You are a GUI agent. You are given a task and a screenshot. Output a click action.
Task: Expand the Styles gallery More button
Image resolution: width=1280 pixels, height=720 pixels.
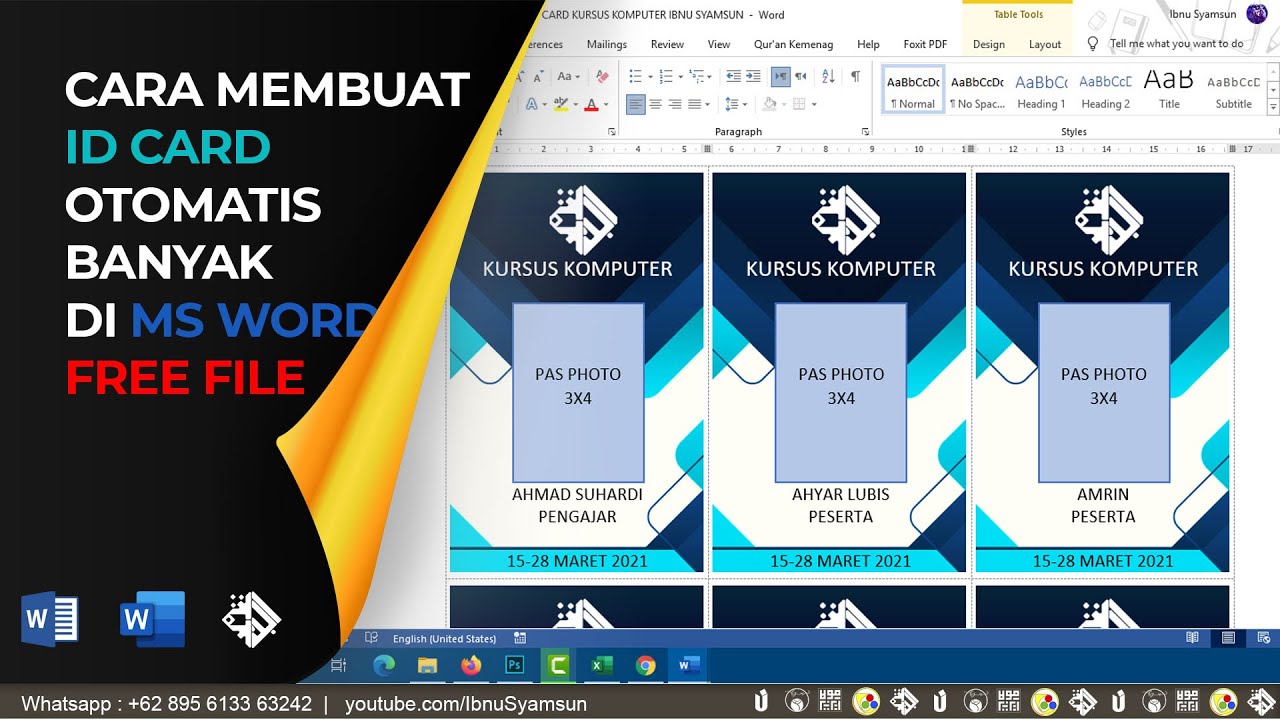coord(1273,106)
